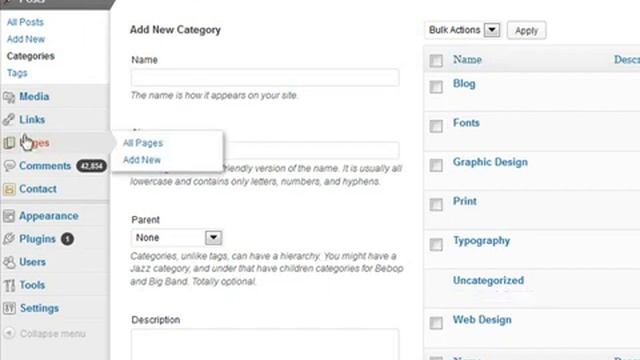
Task: Open the Print category link
Action: [x=465, y=201]
